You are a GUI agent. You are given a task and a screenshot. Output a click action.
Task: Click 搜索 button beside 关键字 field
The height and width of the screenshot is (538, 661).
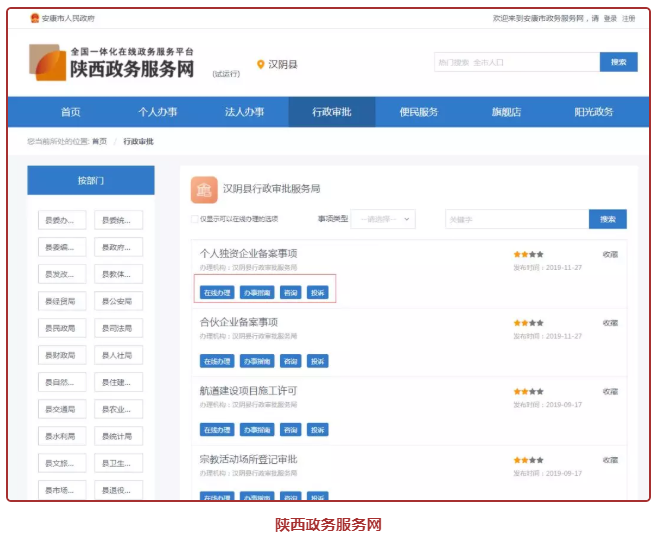tap(608, 219)
